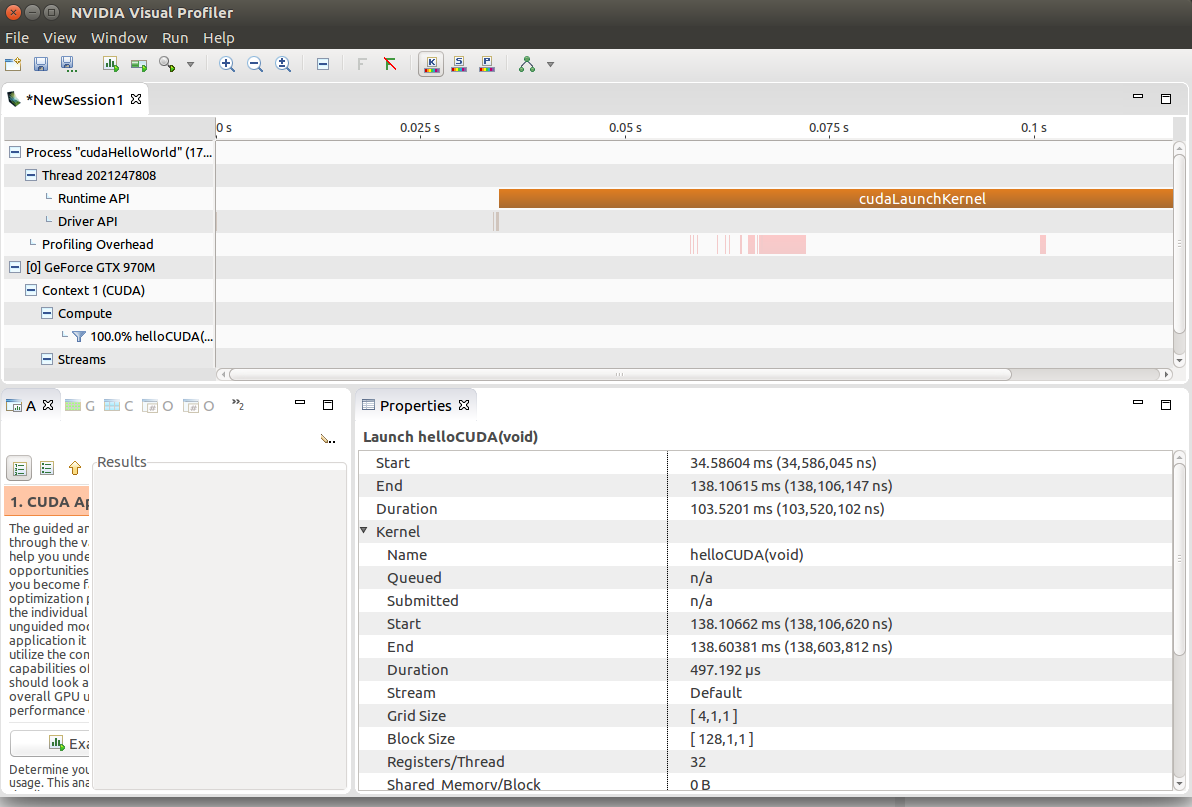Collapse the GeForce GTX 970M device row

pyautogui.click(x=14, y=267)
